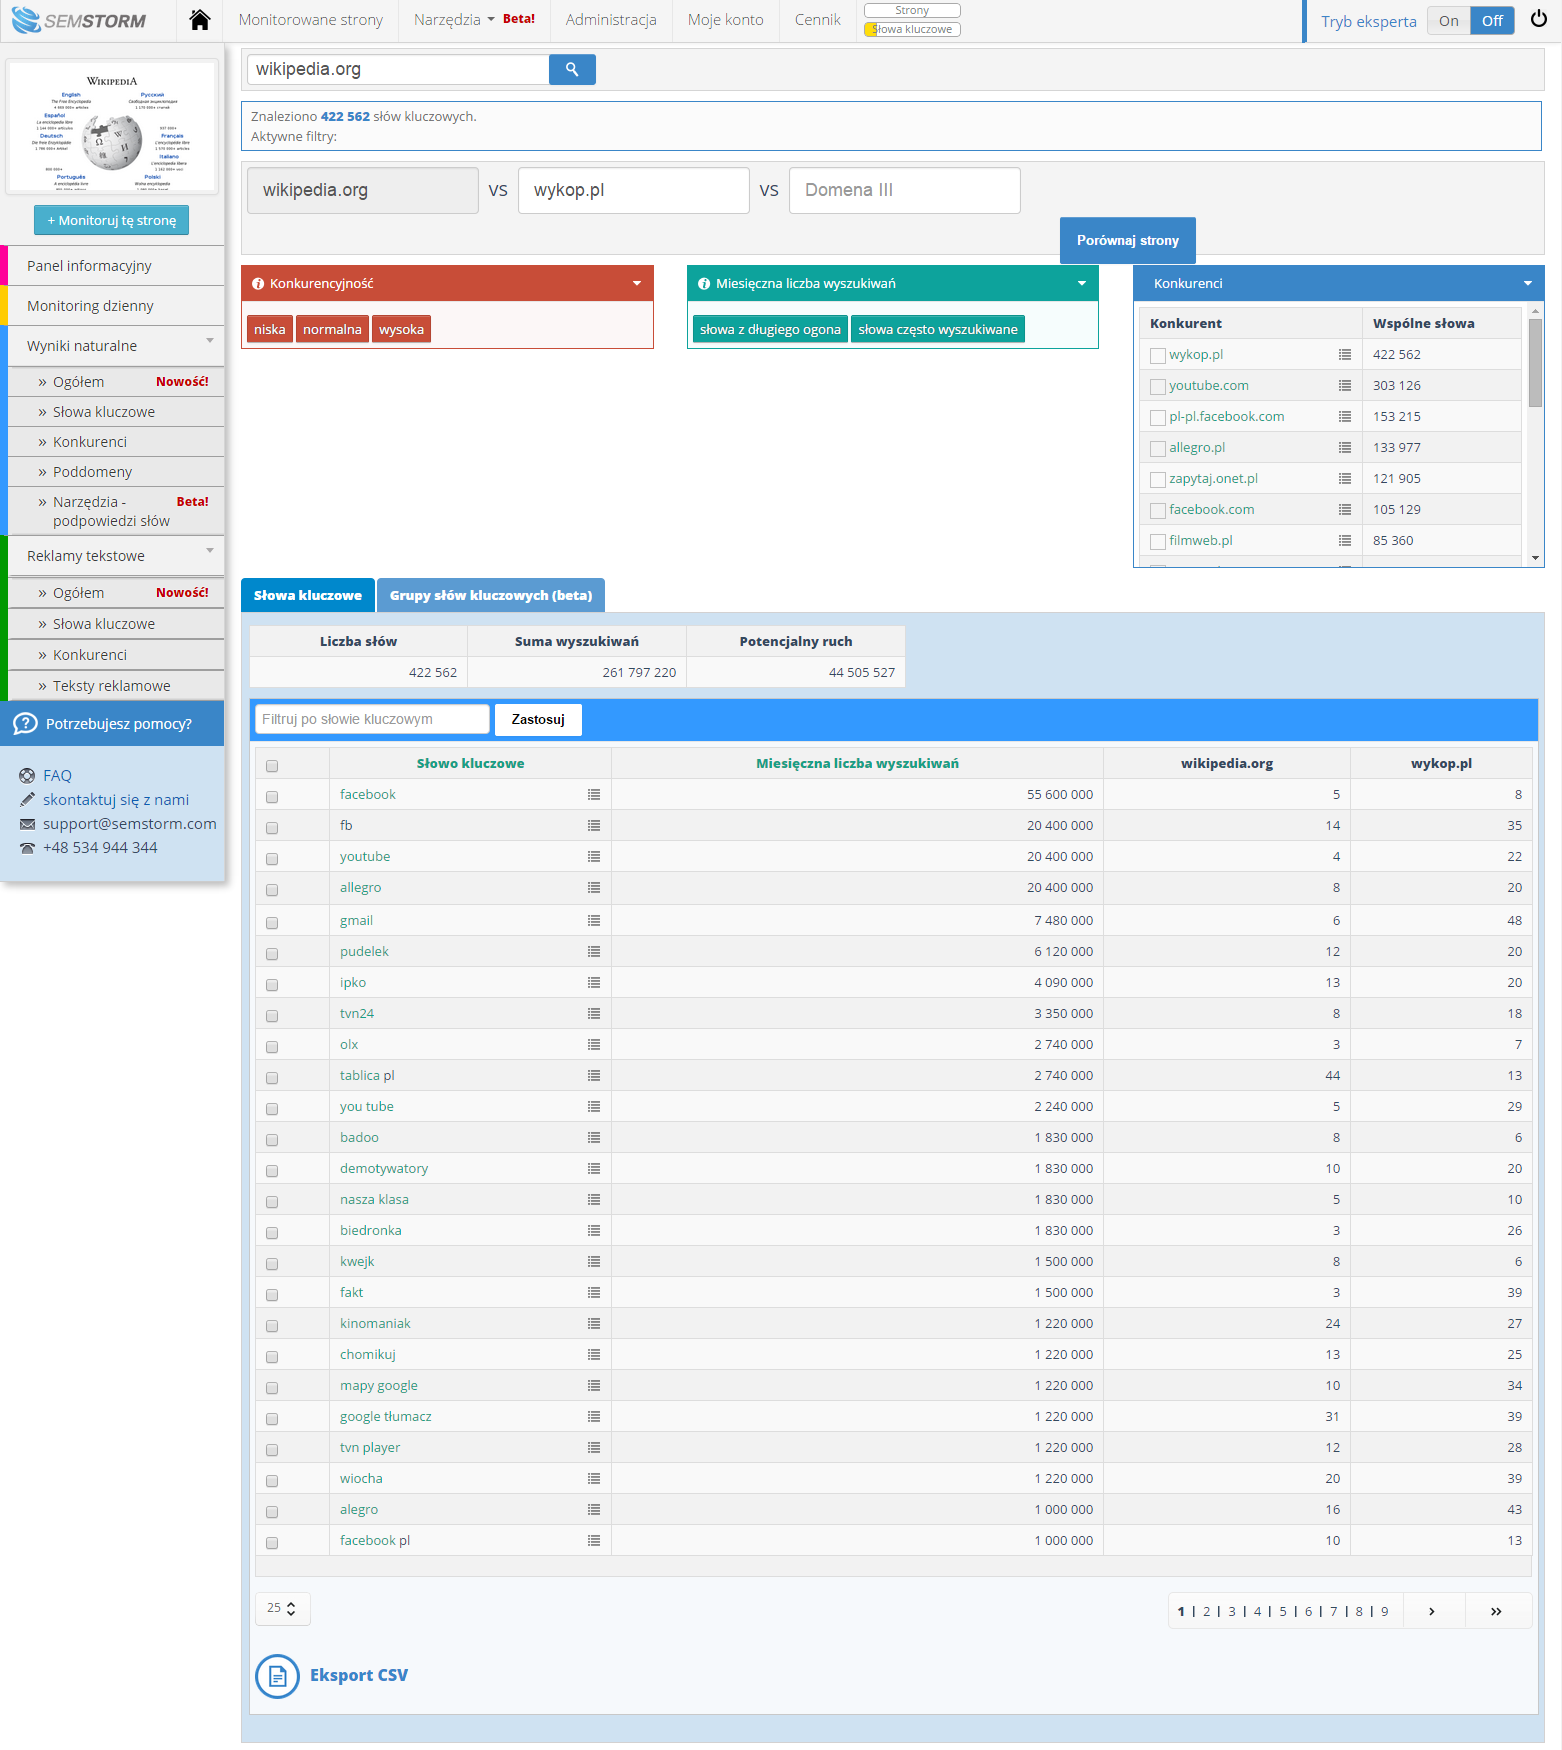Open list icon next to competitor allegro.pl
The width and height of the screenshot is (1562, 1750).
click(x=1345, y=447)
